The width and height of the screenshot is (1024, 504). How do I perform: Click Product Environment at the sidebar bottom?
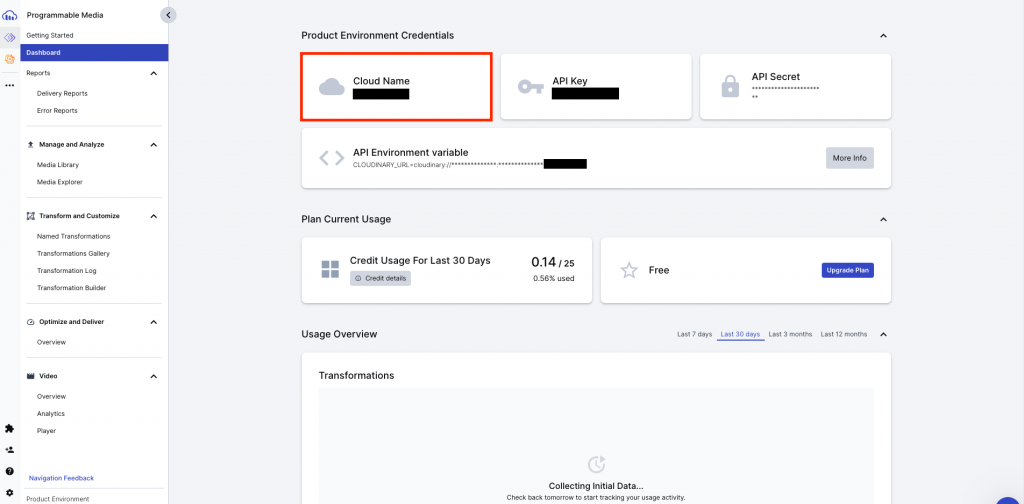(57, 499)
